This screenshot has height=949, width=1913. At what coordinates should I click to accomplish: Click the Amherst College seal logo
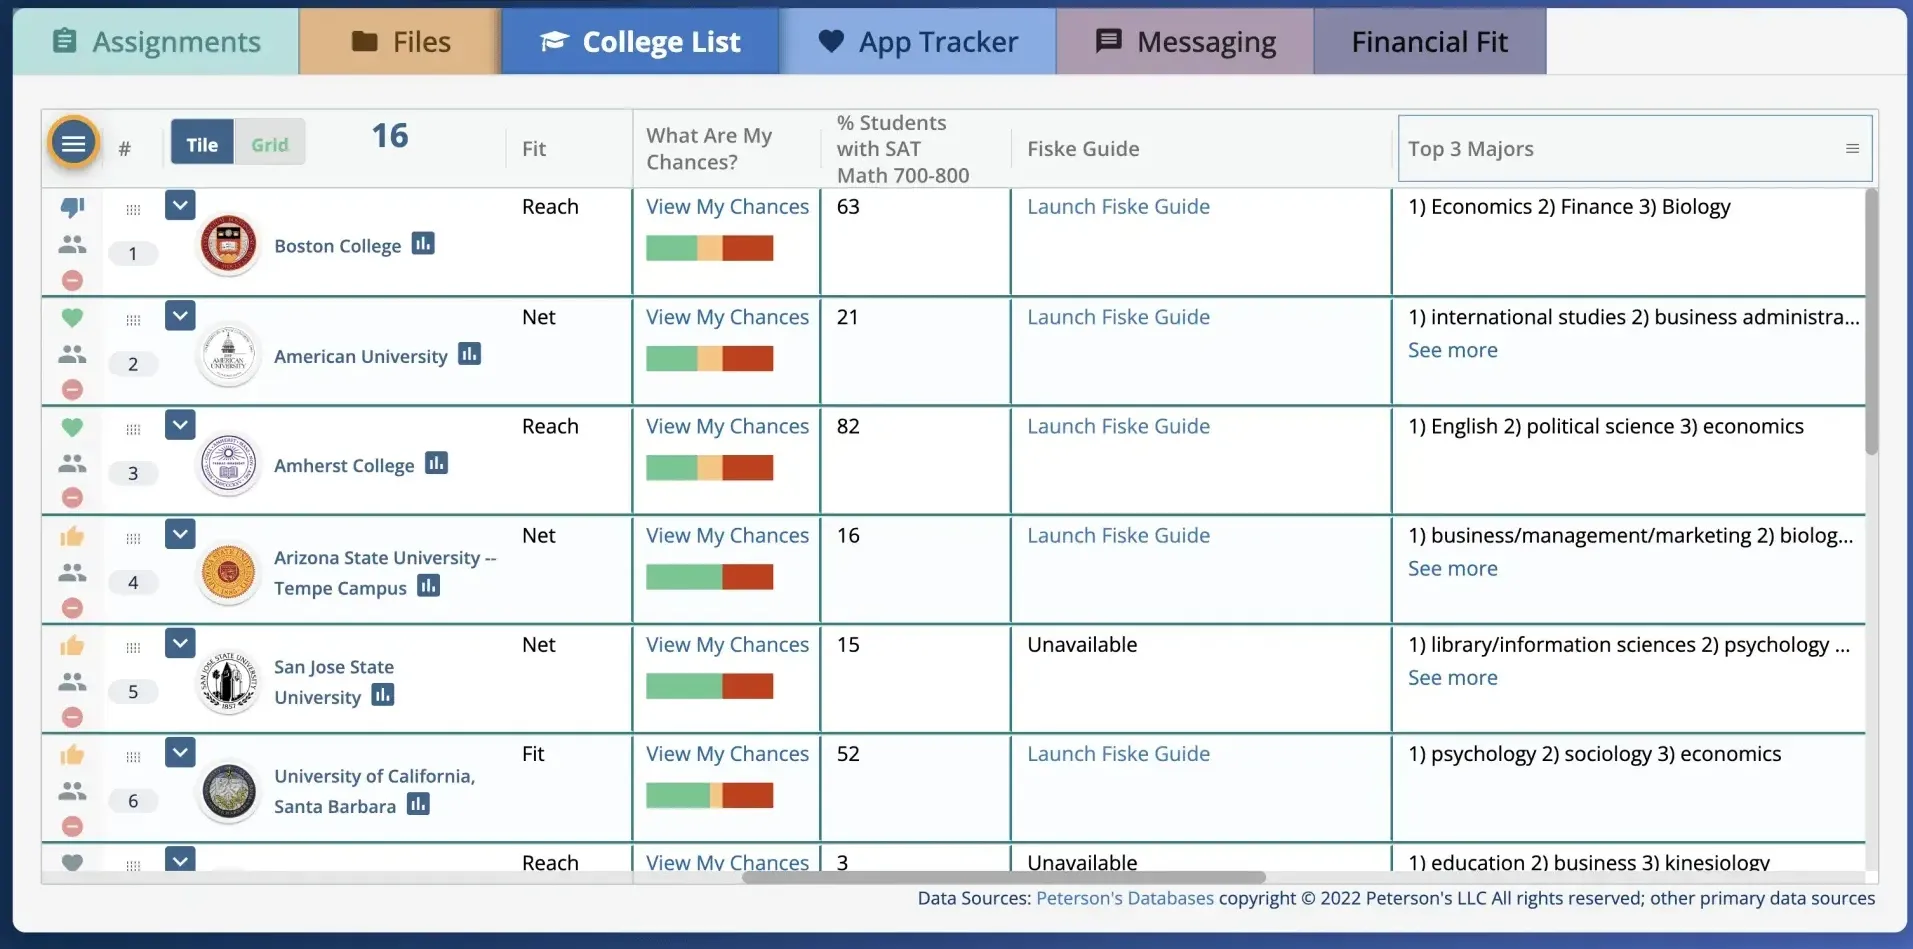pos(228,465)
